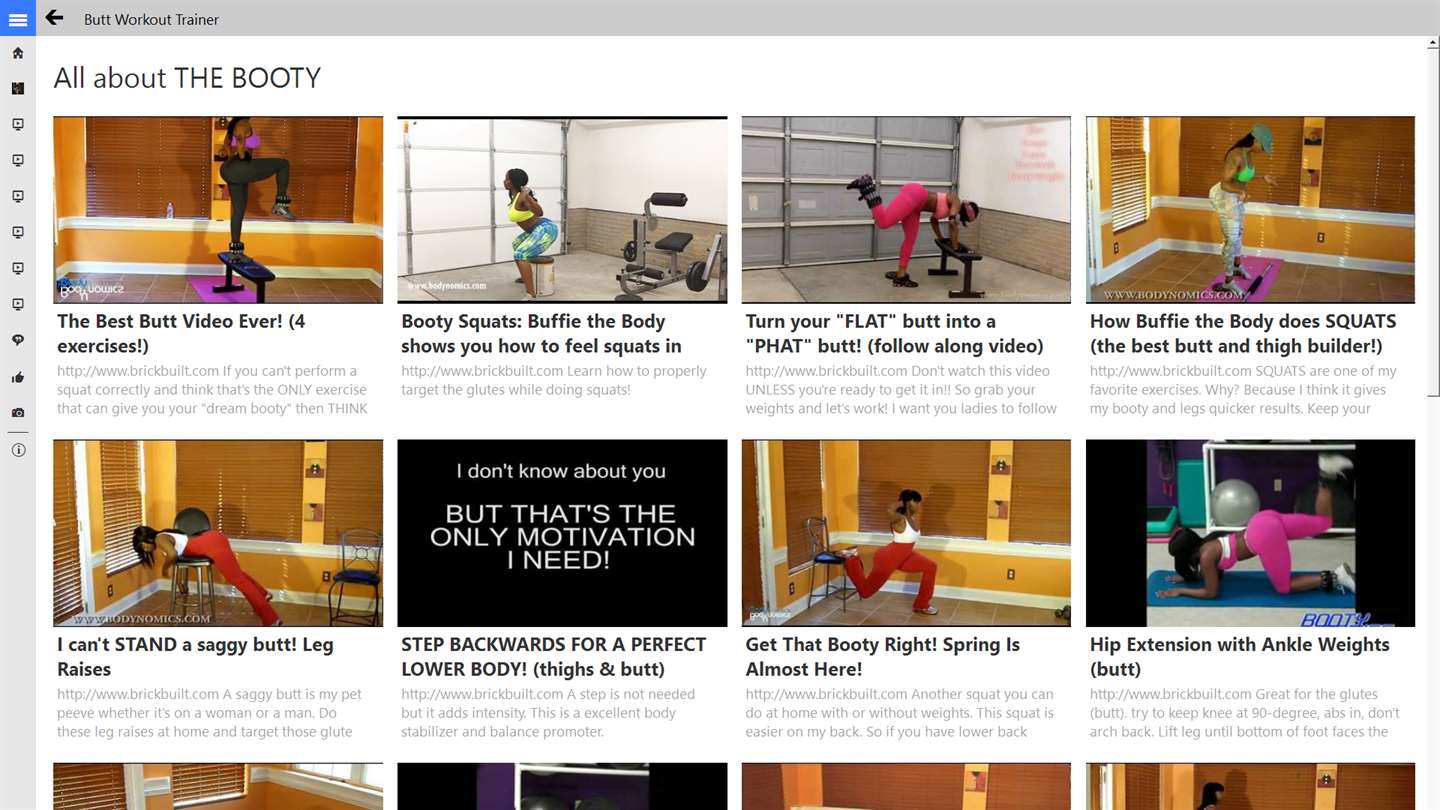Click description 'Learn how to properly target the glutes'
The image size is (1440, 810).
[554, 380]
